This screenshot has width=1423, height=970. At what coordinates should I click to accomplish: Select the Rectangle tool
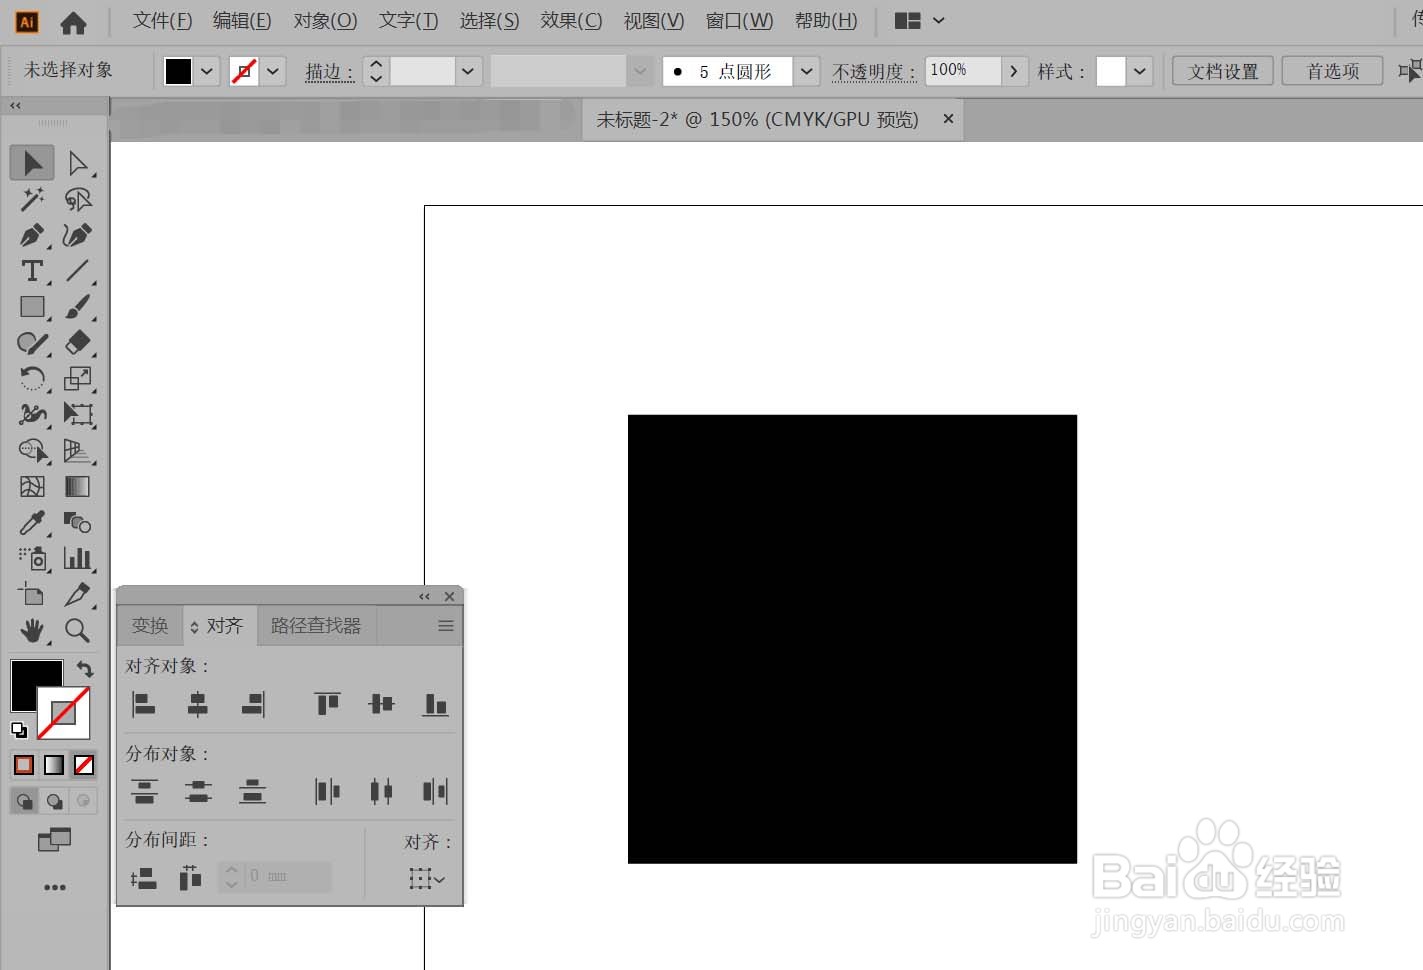[32, 307]
